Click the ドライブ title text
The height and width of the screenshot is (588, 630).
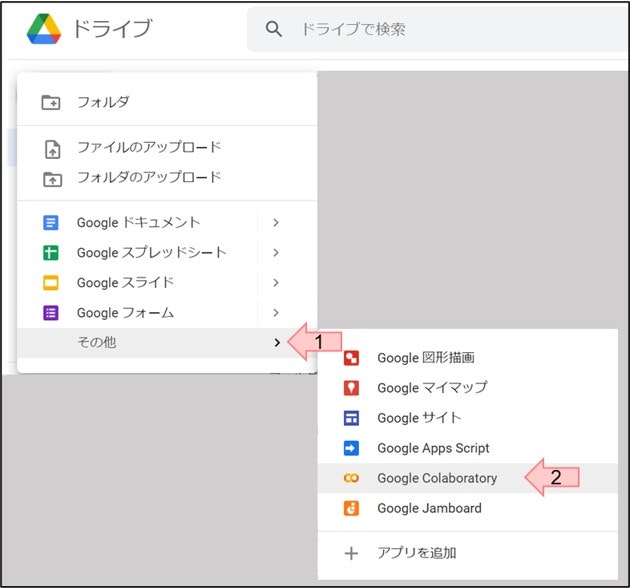tap(112, 29)
